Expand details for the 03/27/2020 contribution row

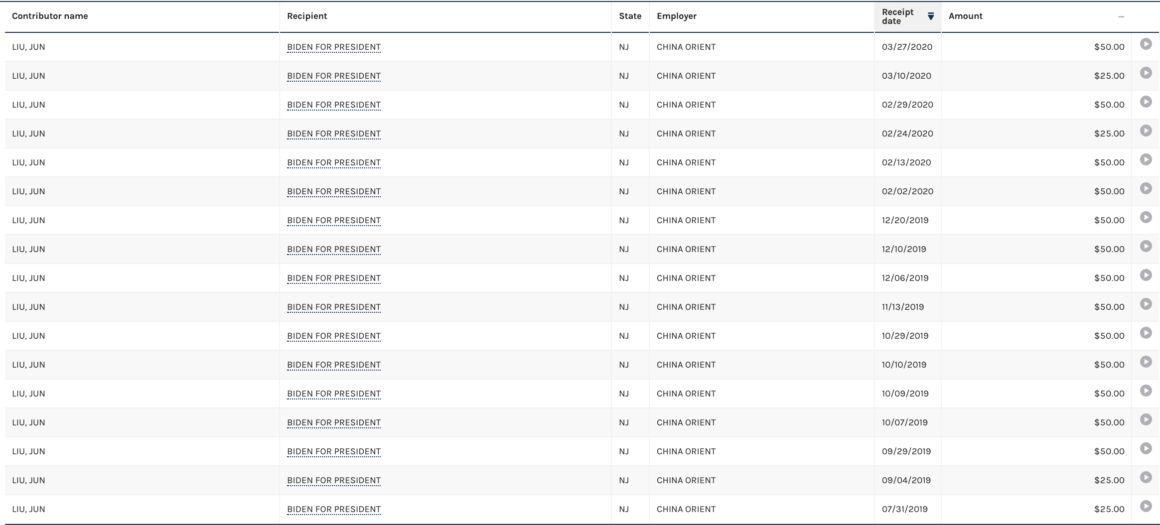(1146, 45)
